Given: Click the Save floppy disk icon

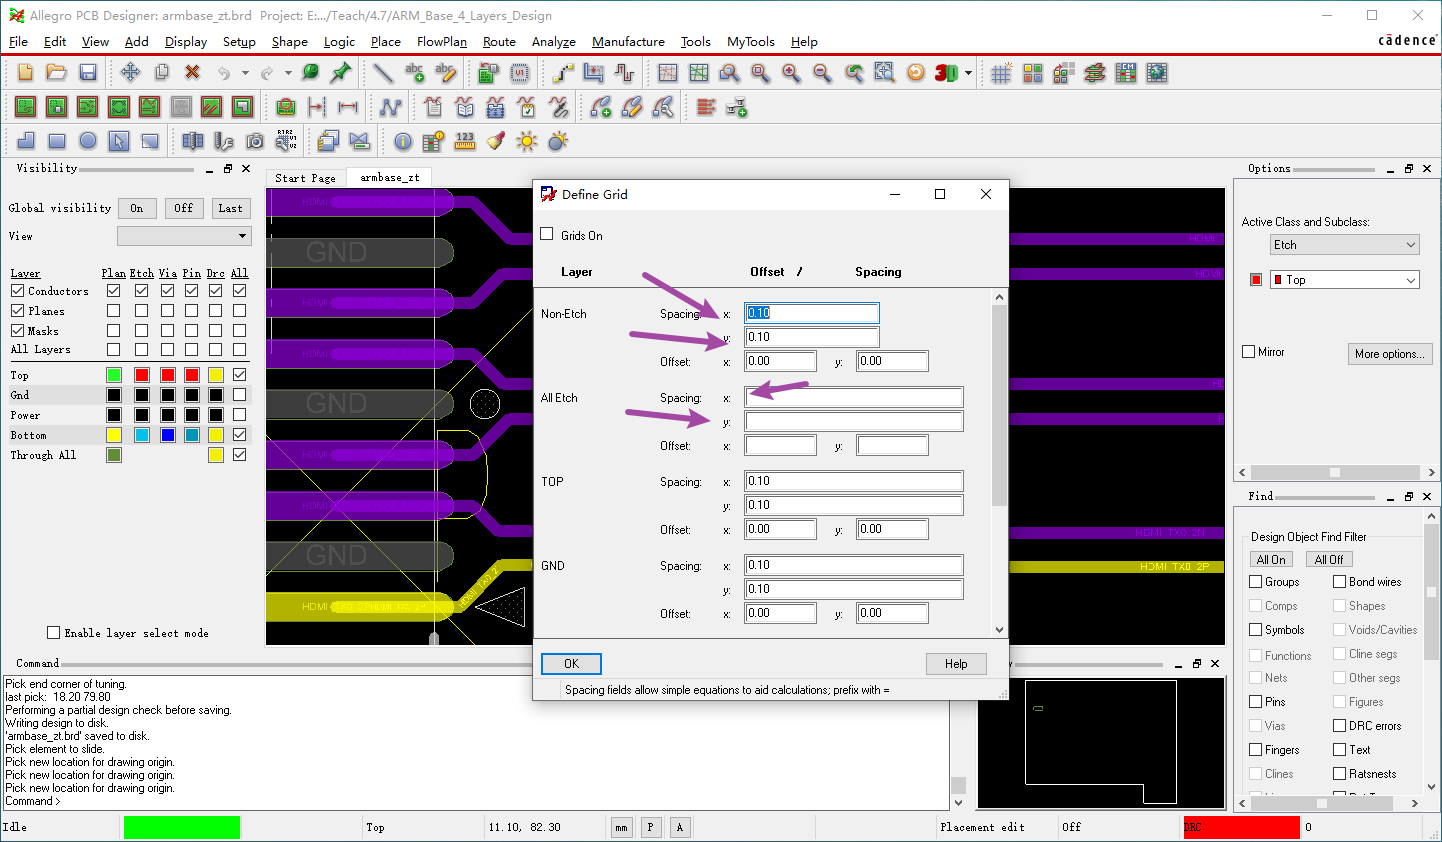Looking at the screenshot, I should point(88,72).
